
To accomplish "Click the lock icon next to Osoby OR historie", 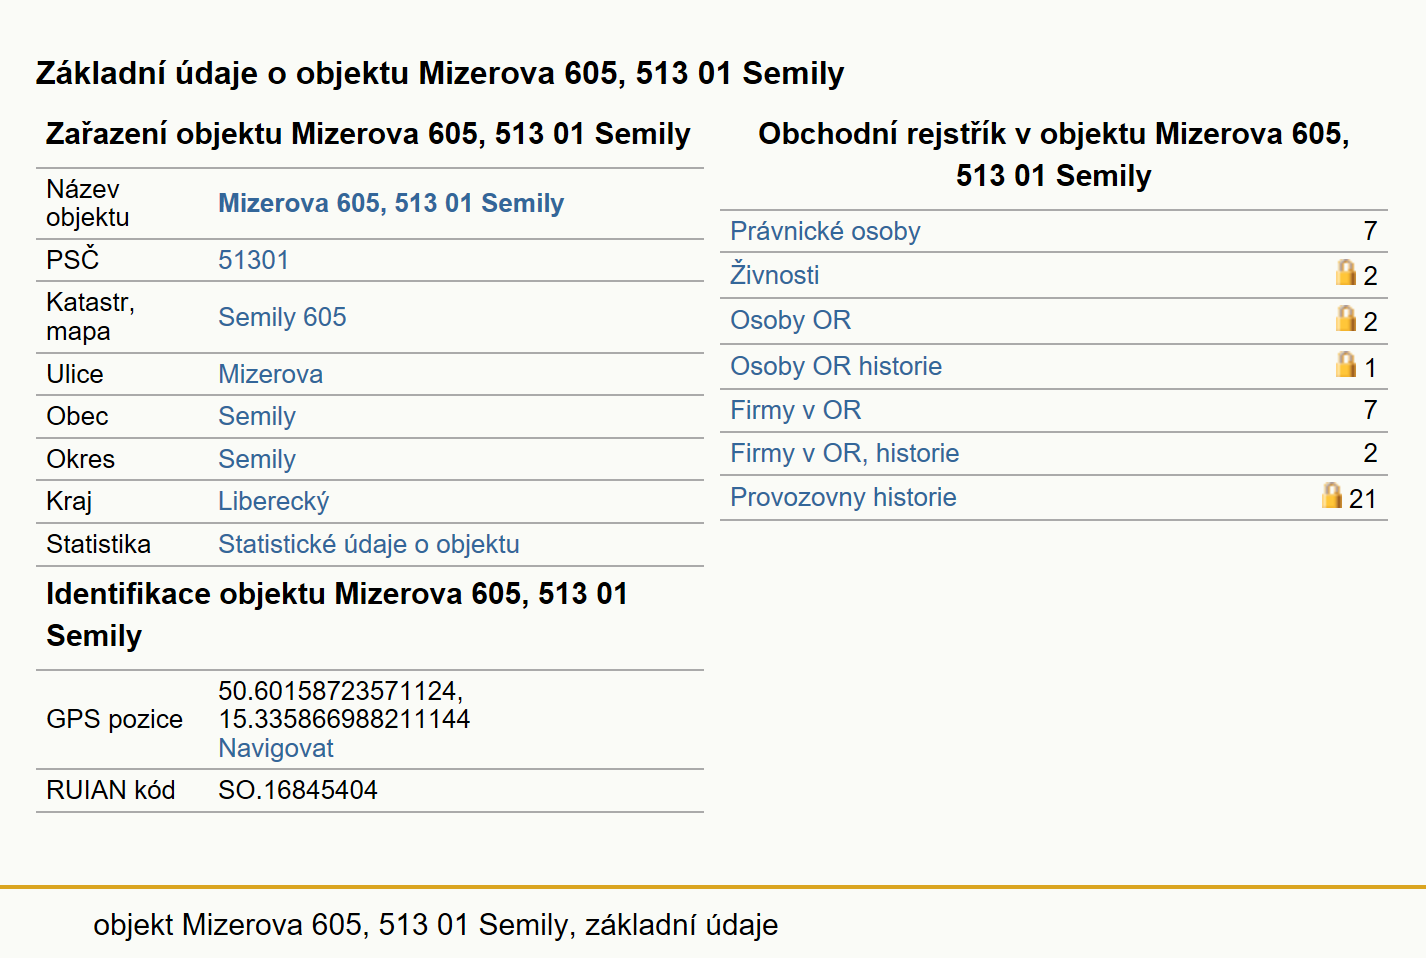I will pyautogui.click(x=1346, y=364).
